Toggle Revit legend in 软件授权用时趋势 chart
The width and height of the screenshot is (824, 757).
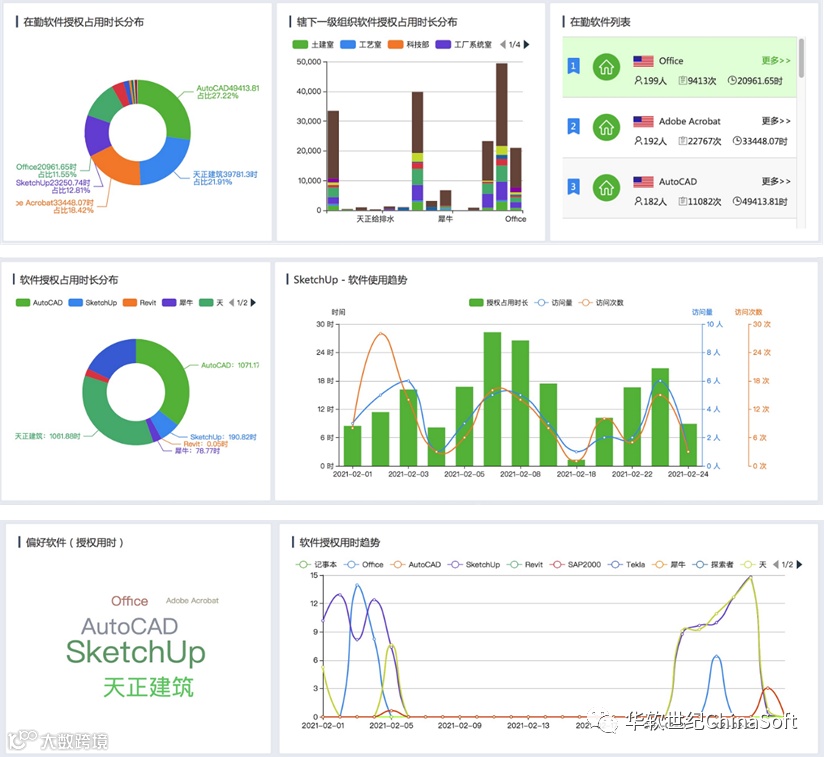click(x=524, y=565)
